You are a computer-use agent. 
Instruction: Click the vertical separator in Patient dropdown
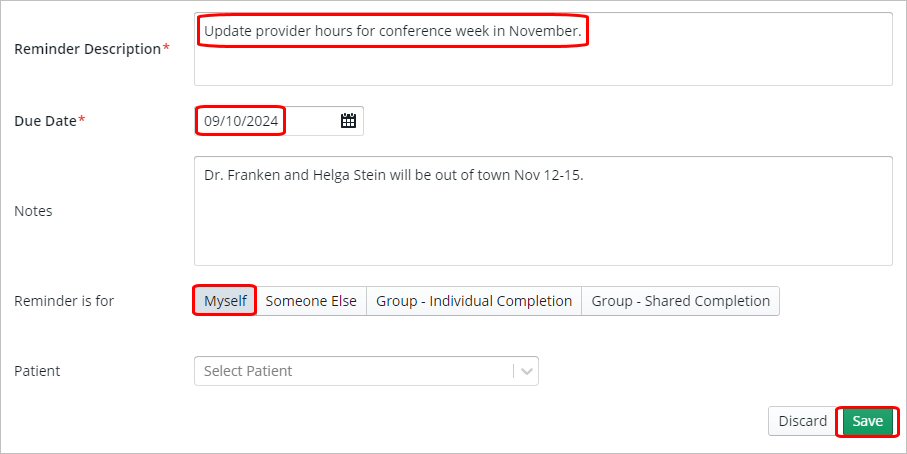click(514, 371)
